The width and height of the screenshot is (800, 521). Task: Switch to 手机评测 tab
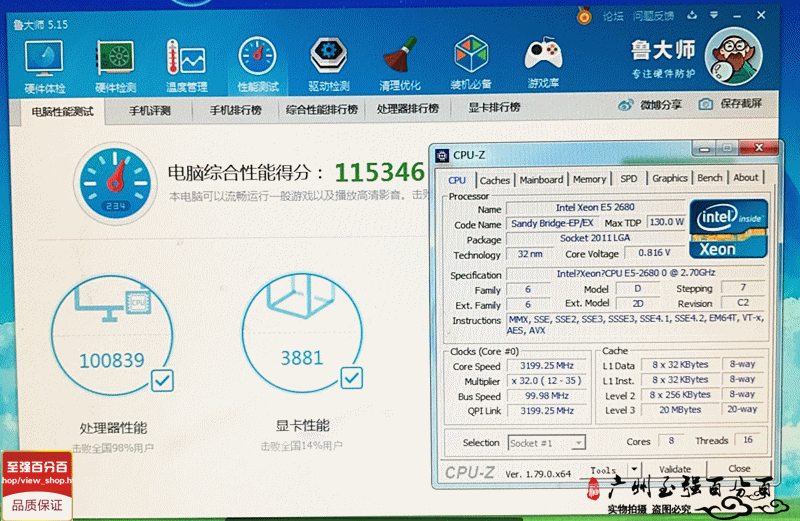pyautogui.click(x=149, y=111)
